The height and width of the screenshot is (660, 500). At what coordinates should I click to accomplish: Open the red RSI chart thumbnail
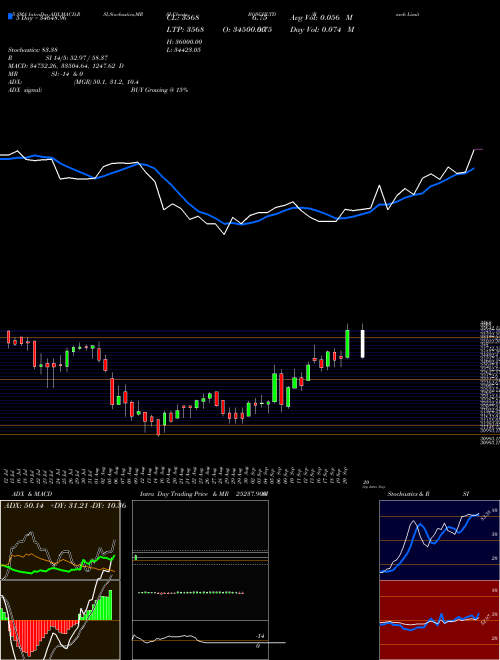click(439, 620)
